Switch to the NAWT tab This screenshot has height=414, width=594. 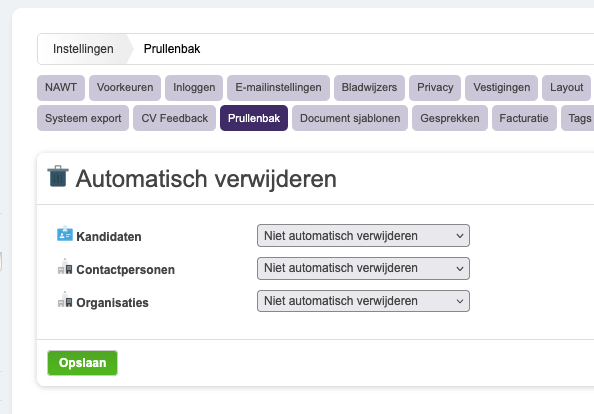61,87
